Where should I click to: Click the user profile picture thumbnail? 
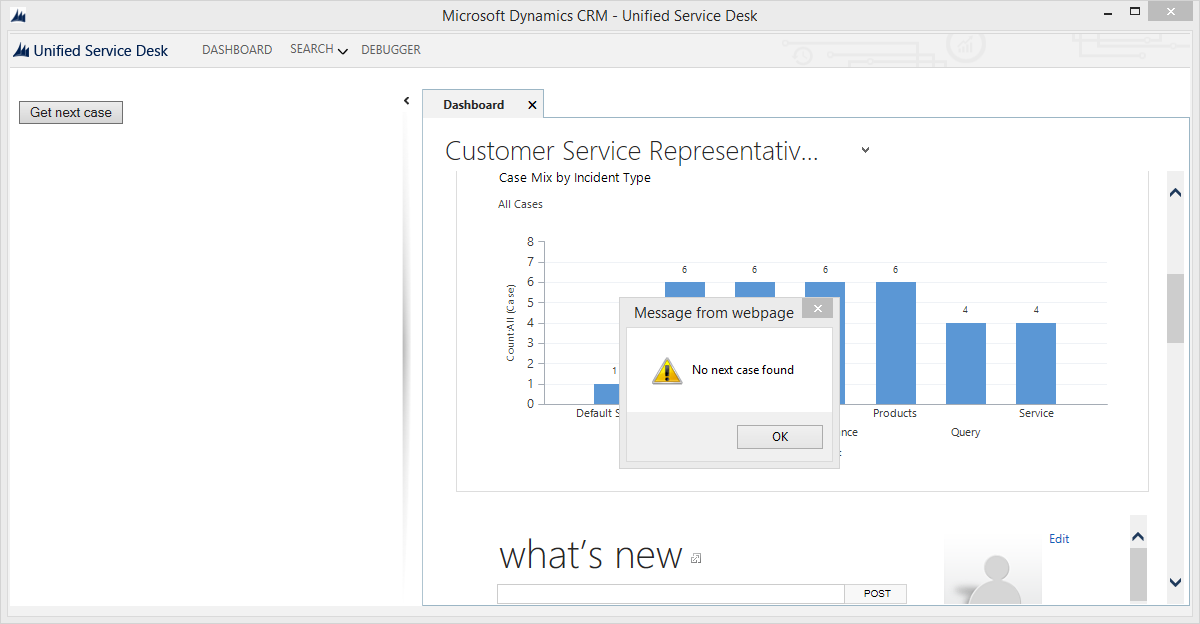[993, 572]
